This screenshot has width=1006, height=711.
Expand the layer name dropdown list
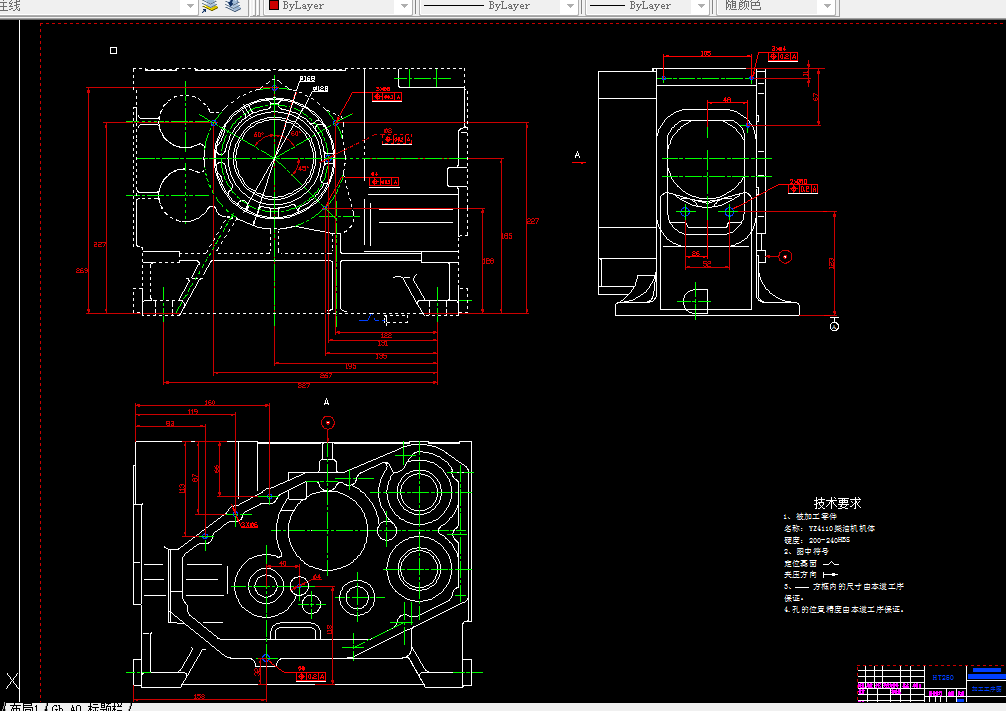point(189,6)
